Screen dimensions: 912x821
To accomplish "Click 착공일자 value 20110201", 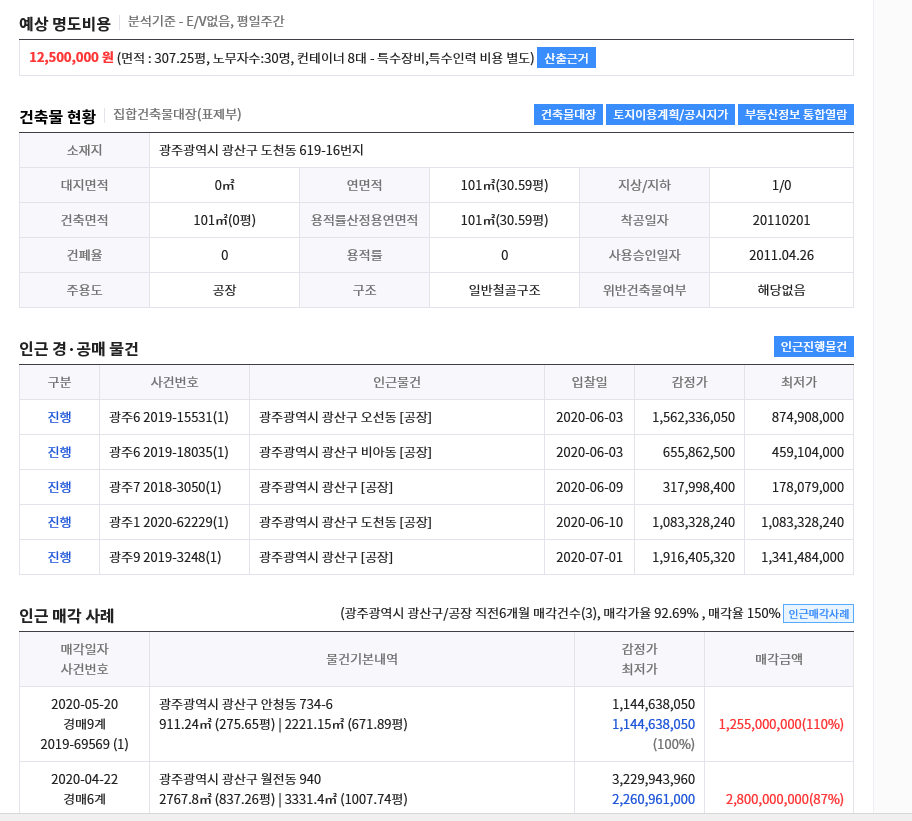I will pyautogui.click(x=781, y=220).
